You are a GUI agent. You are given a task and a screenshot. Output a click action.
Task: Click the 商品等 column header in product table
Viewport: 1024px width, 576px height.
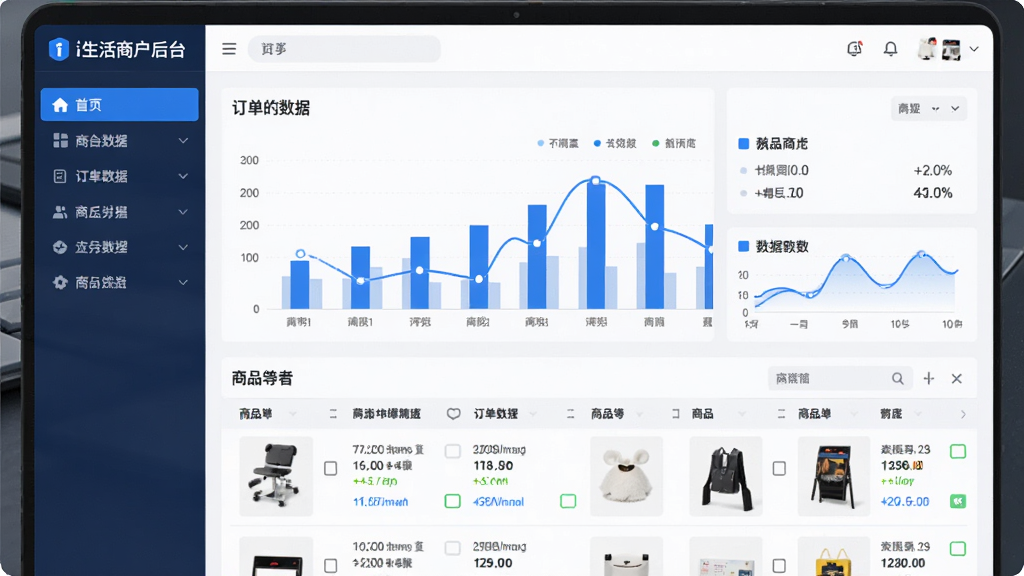(x=607, y=413)
